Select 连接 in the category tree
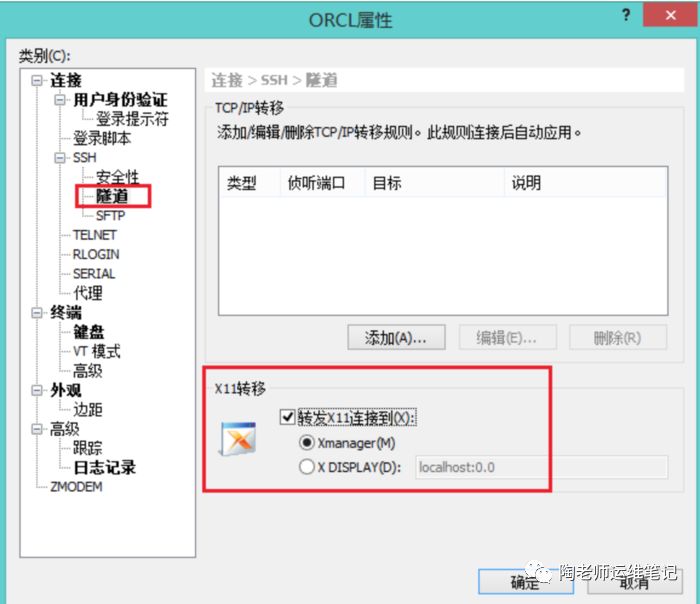The image size is (700, 604). point(66,80)
